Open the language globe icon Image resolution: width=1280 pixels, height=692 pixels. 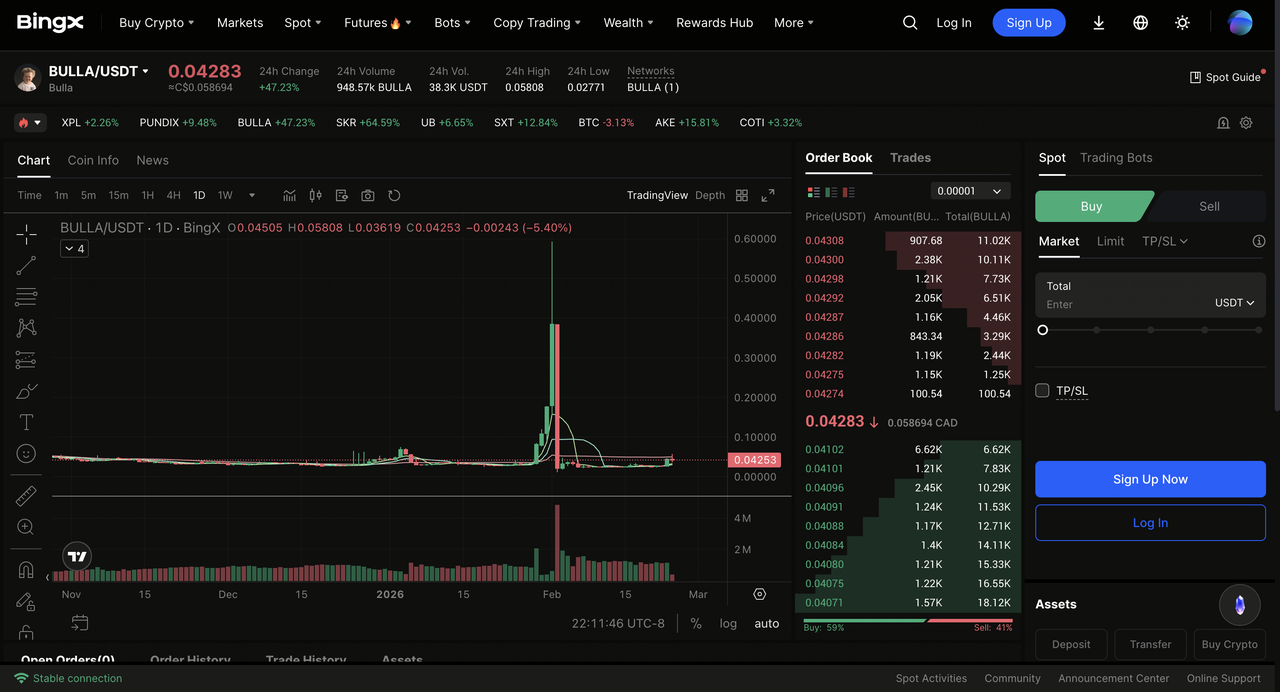click(x=1140, y=23)
